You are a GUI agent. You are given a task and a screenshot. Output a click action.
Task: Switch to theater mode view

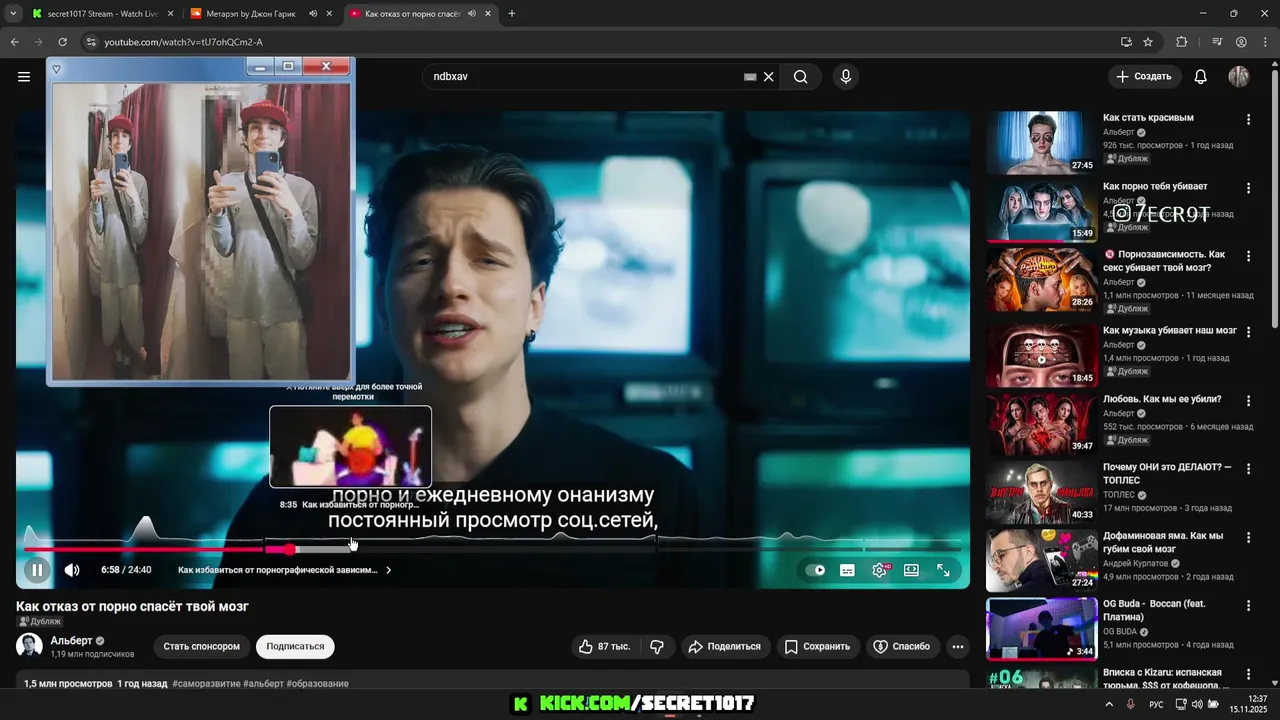pyautogui.click(x=911, y=570)
